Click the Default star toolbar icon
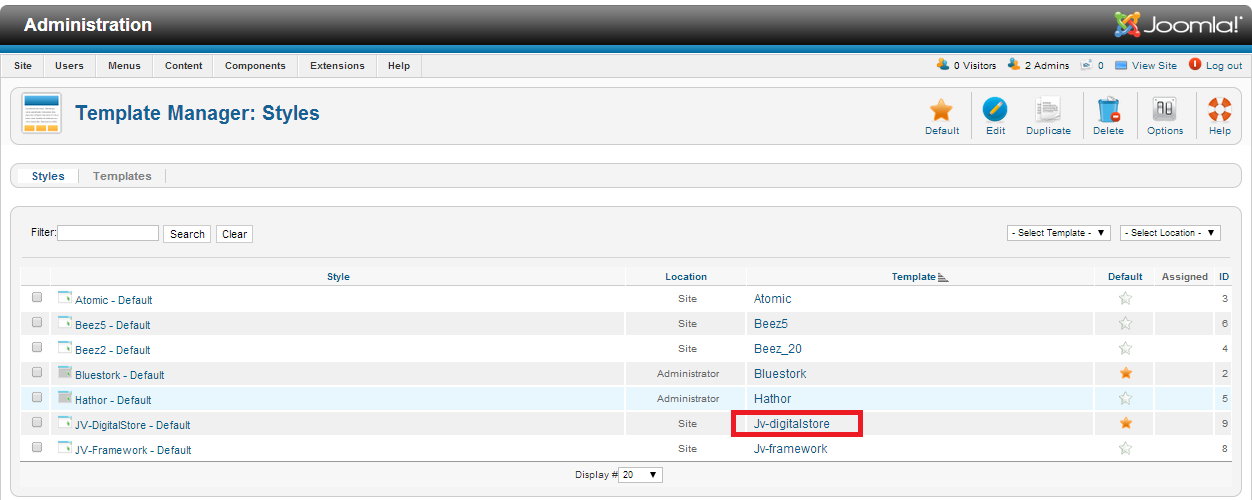 [941, 109]
